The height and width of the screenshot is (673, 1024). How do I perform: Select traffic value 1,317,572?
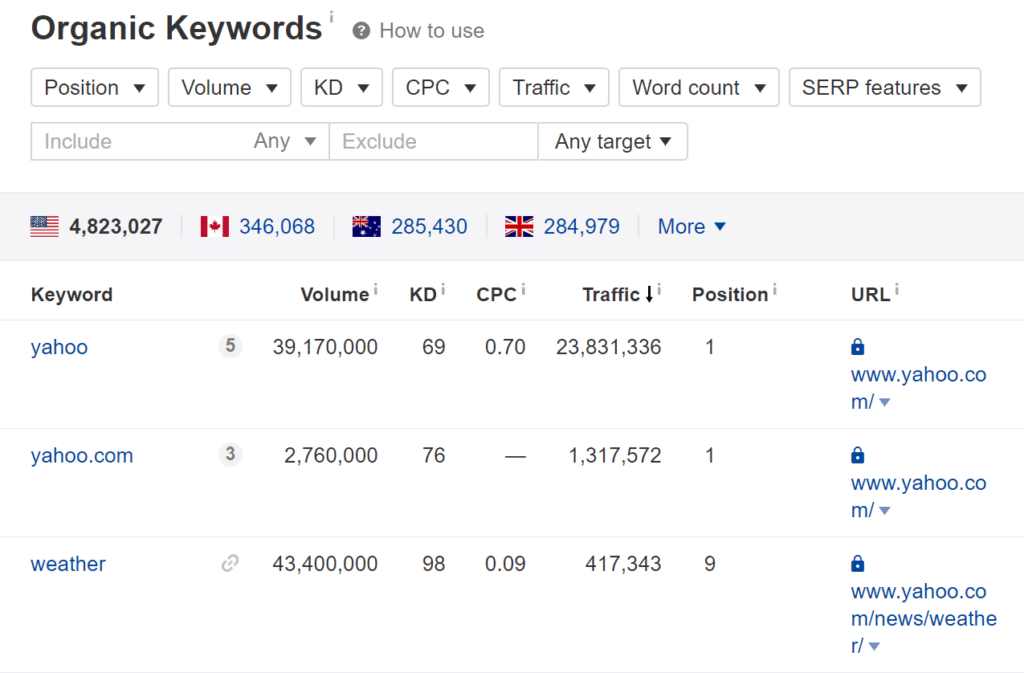(x=615, y=455)
